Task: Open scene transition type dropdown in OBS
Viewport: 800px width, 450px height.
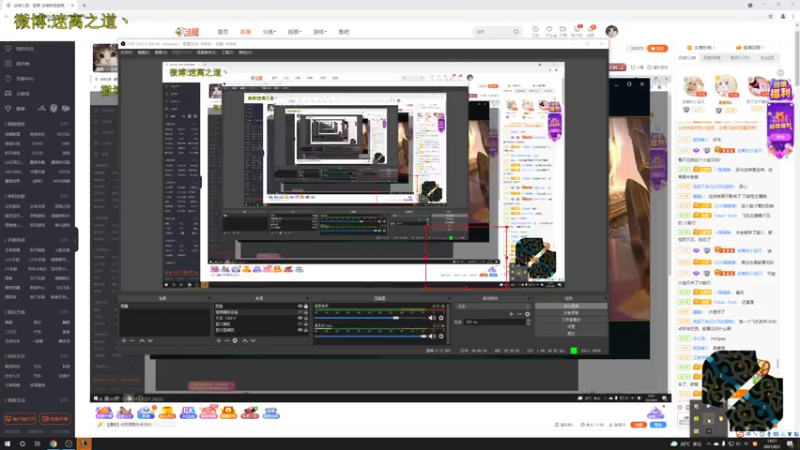Action: coord(491,306)
